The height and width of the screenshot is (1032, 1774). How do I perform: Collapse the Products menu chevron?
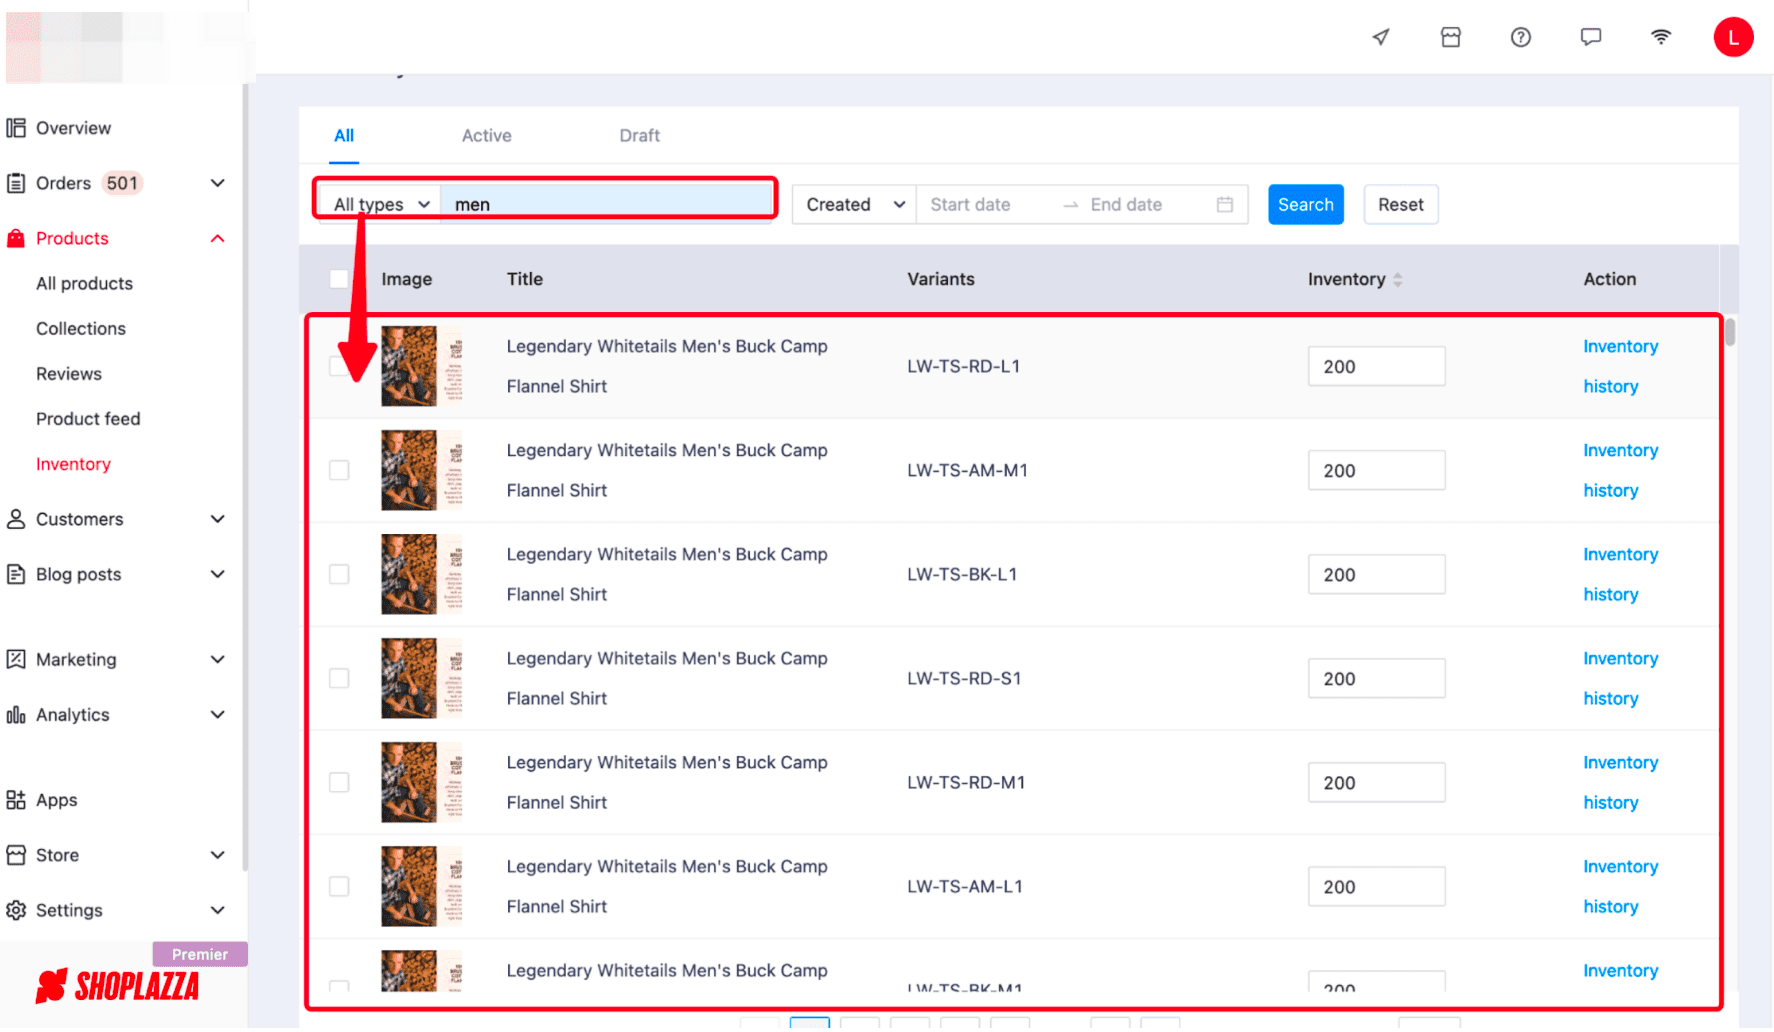217,238
